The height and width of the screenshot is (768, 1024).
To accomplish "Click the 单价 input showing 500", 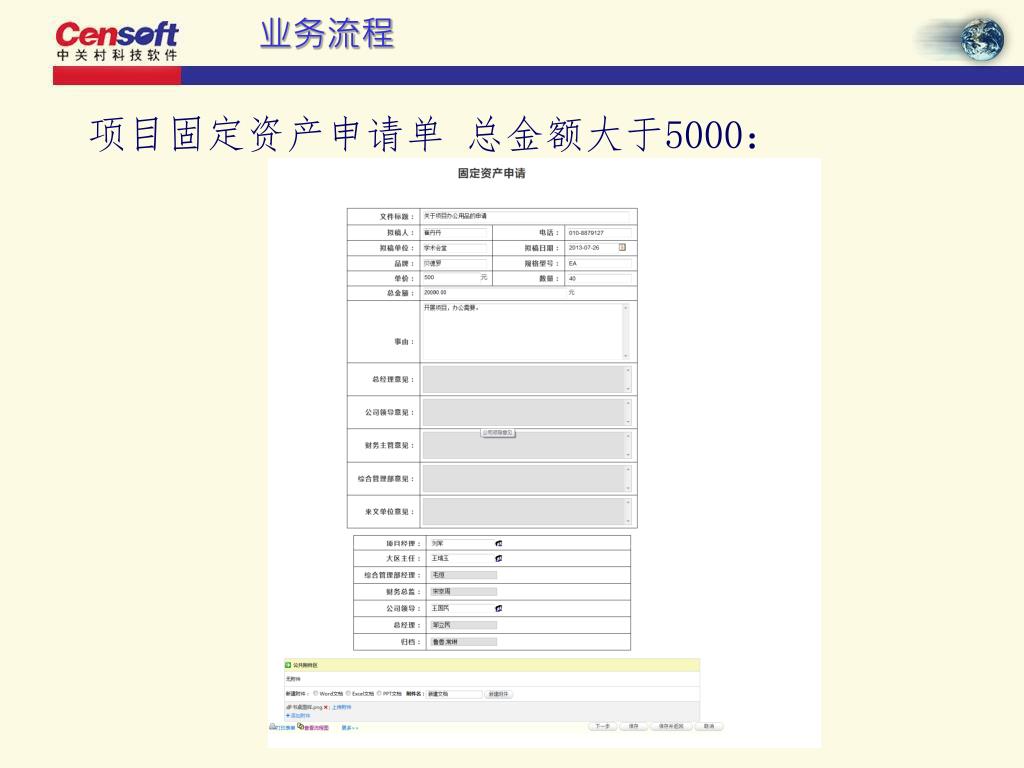I will [x=450, y=278].
